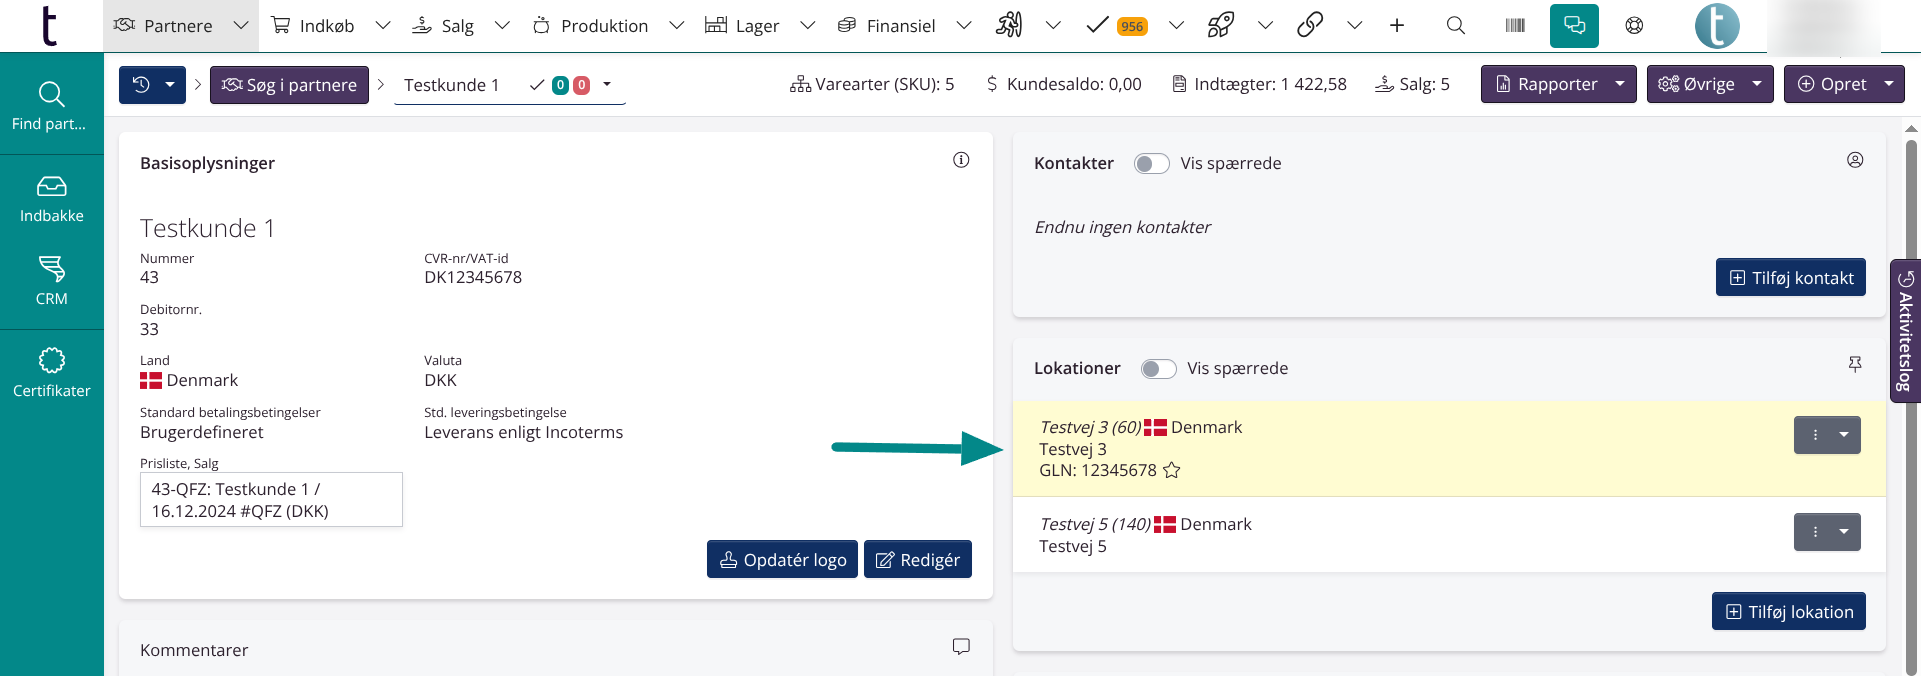Toggle Vis spærrede for Kontakter
The height and width of the screenshot is (676, 1921).
pos(1151,164)
